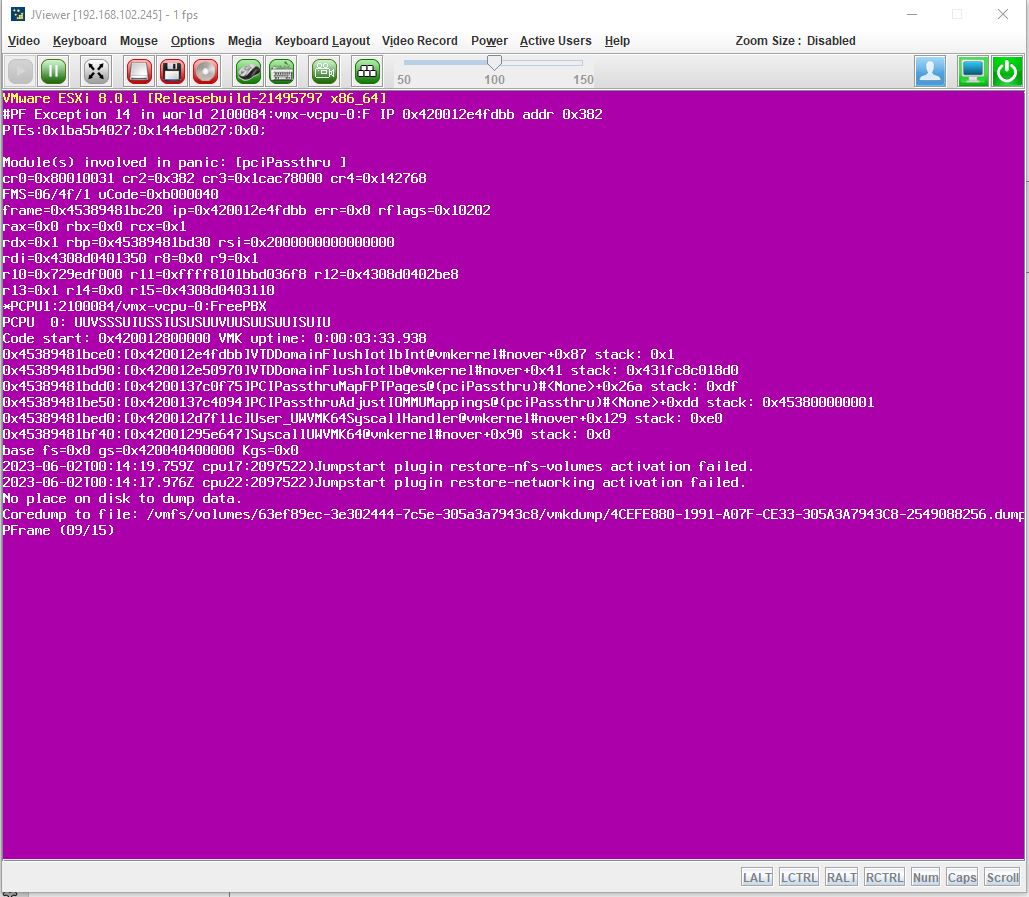Open the hotkeys toolbar icon
The image size is (1029, 897).
point(367,71)
